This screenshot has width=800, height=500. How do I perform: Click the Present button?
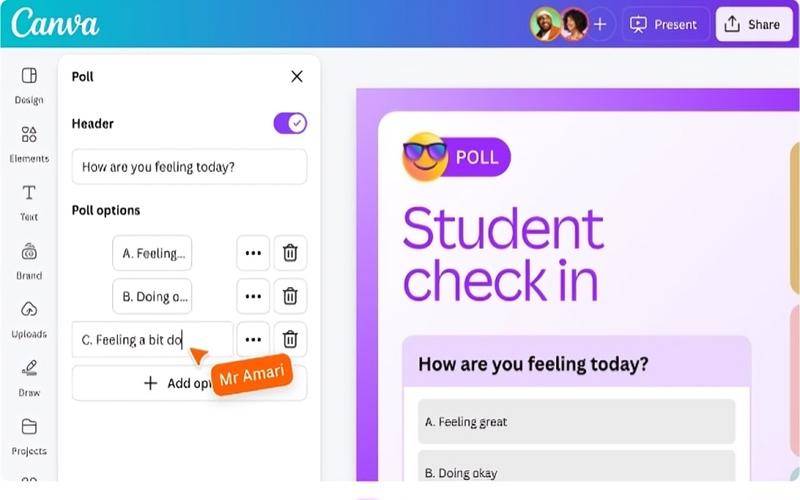pyautogui.click(x=664, y=24)
